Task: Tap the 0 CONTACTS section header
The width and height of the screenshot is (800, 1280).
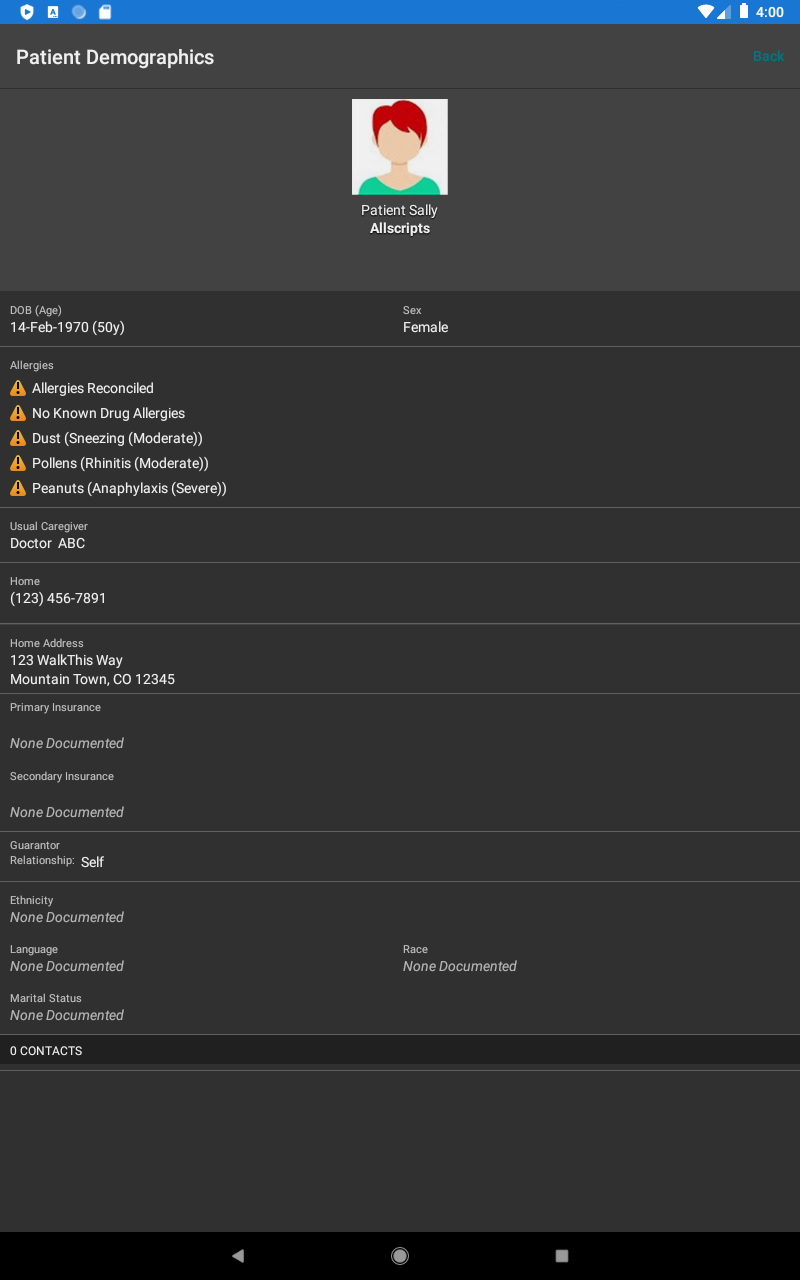Action: (46, 1051)
